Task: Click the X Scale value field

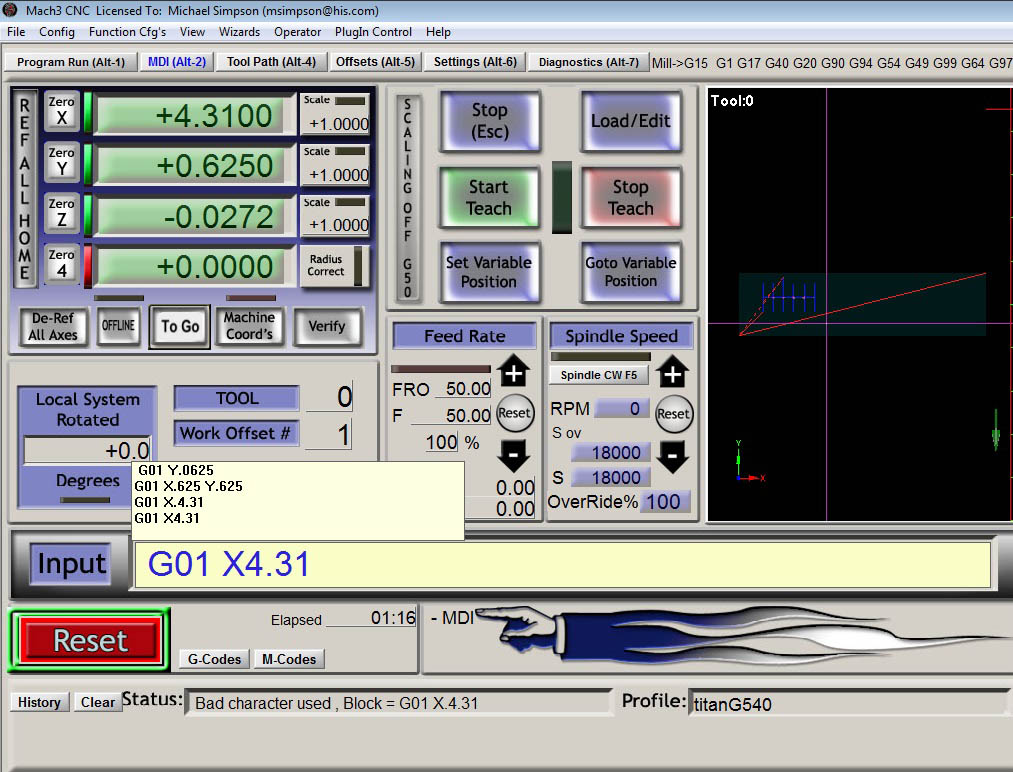Action: [337, 123]
